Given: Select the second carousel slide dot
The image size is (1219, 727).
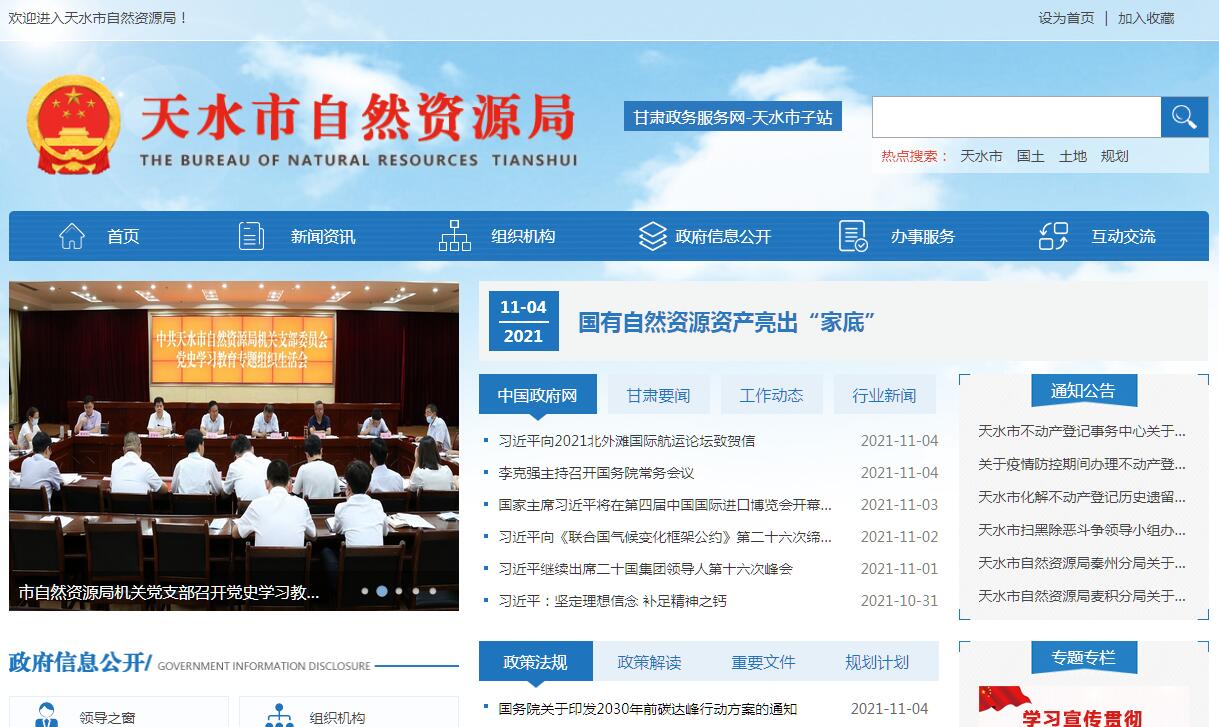Looking at the screenshot, I should (381, 591).
